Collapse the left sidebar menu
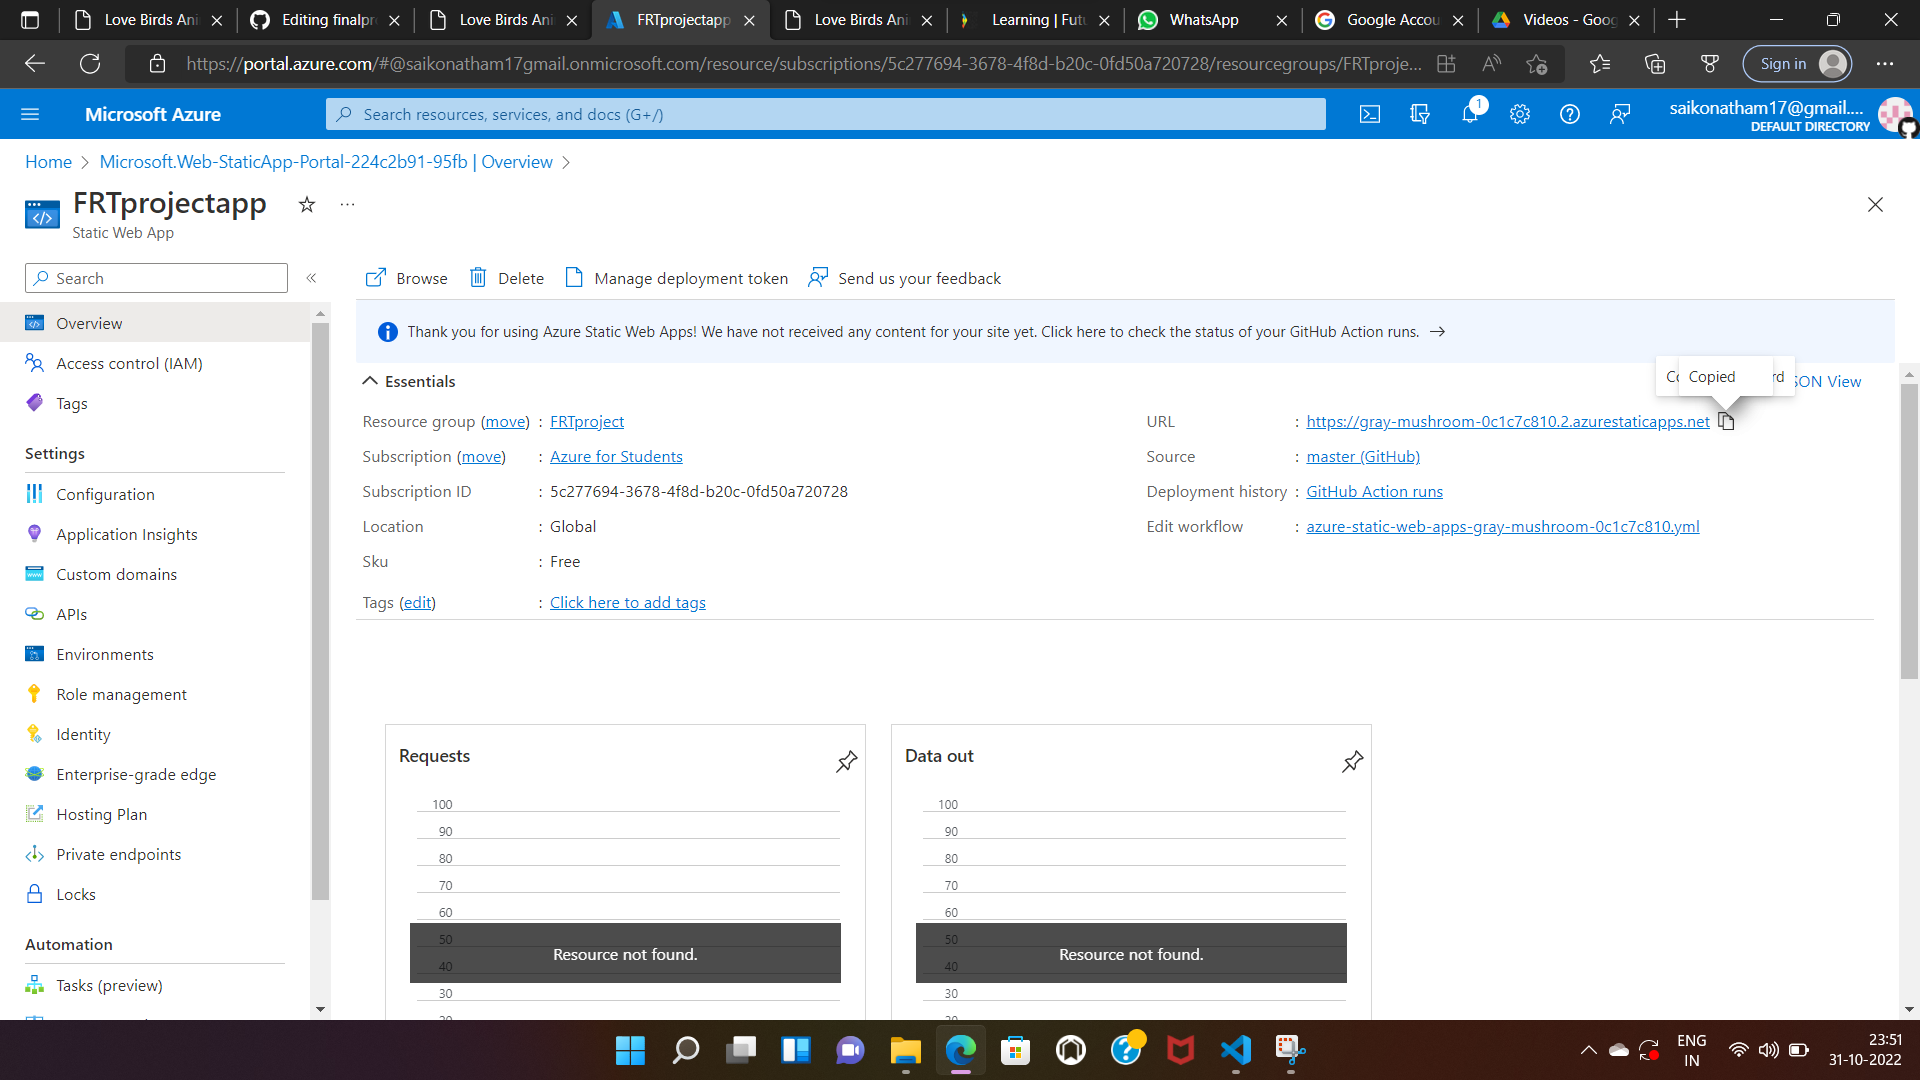Viewport: 1920px width, 1080px height. pyautogui.click(x=311, y=278)
